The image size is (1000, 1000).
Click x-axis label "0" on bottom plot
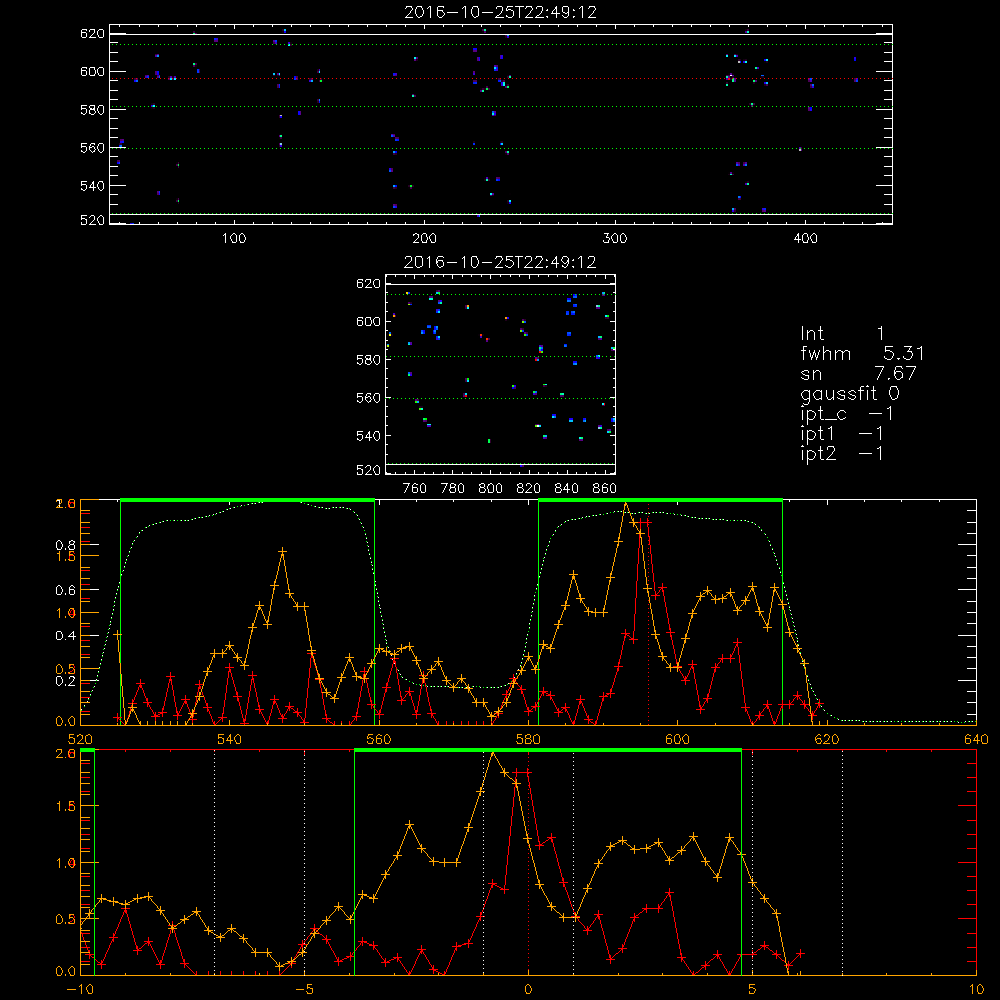pyautogui.click(x=528, y=990)
